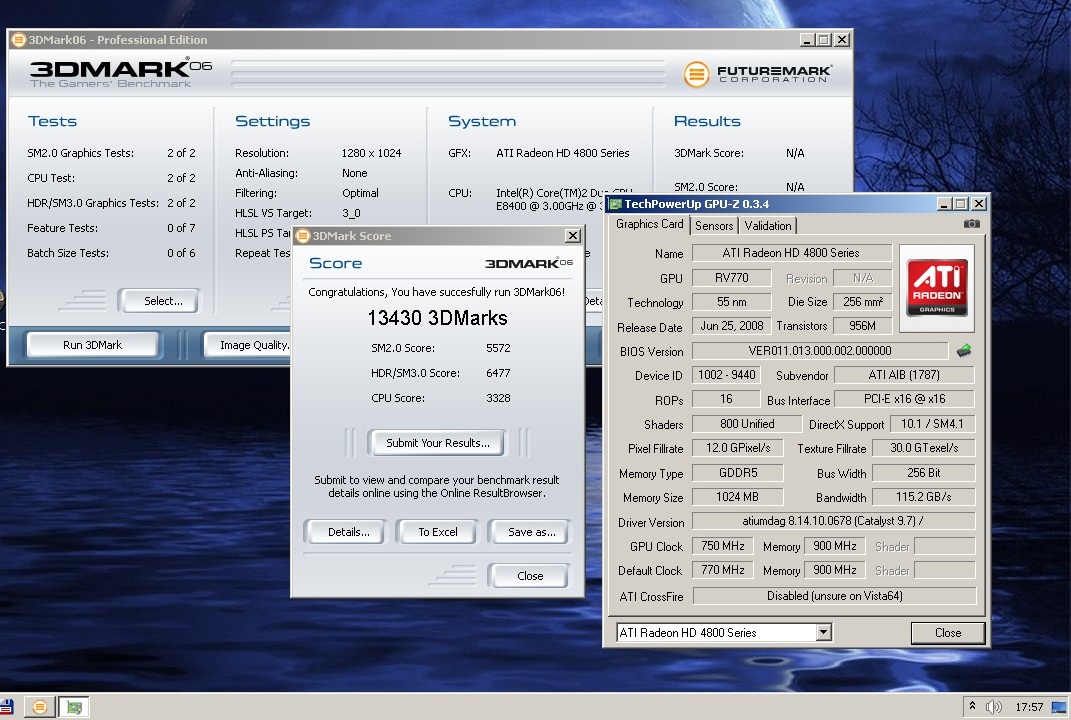Screen dimensions: 1071x720
Task: Click the show desktop icon in the tray corner
Action: point(1059,707)
